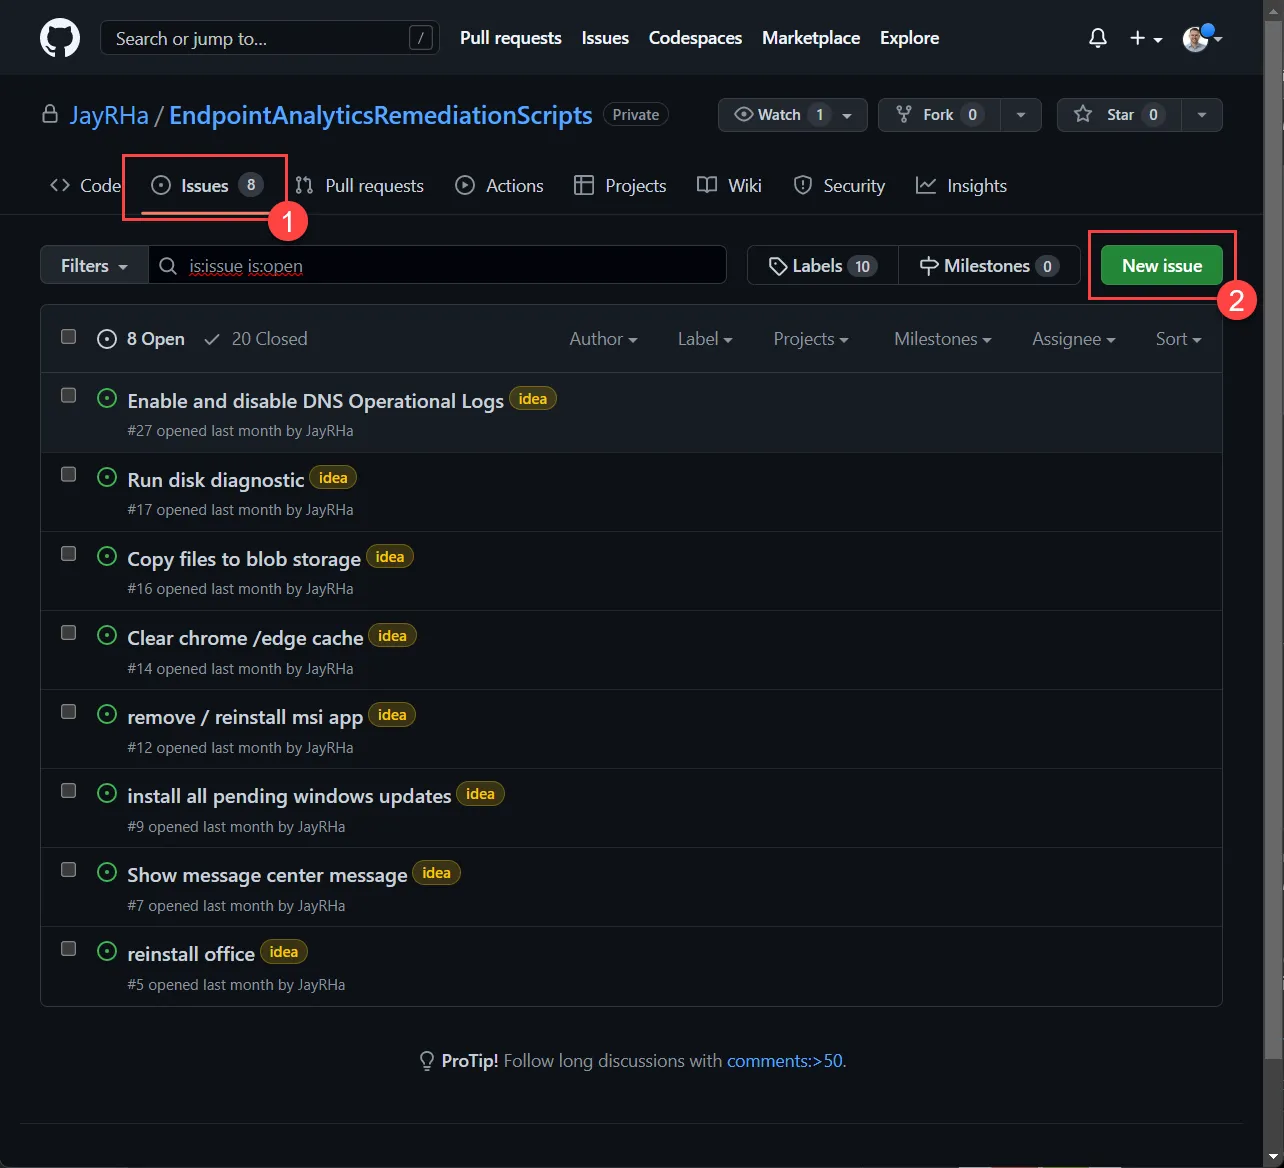
Task: Click the open-issue icon for reinstall office
Action: tap(107, 951)
